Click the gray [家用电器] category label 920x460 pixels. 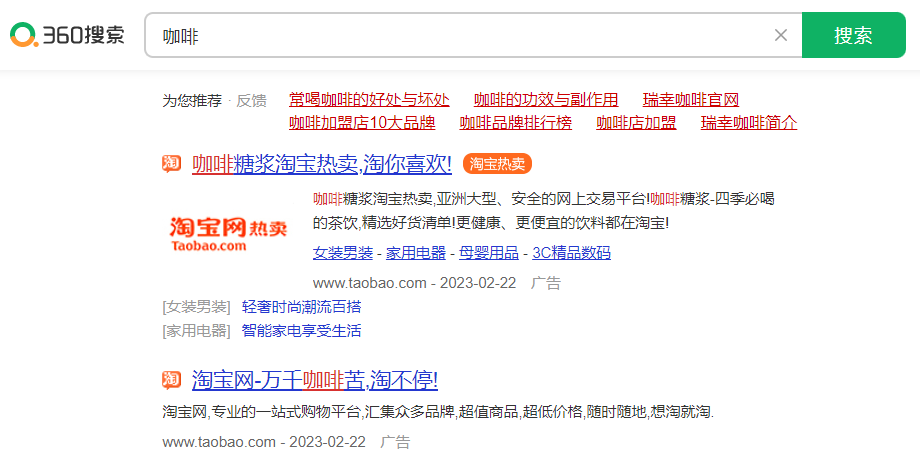(x=197, y=331)
